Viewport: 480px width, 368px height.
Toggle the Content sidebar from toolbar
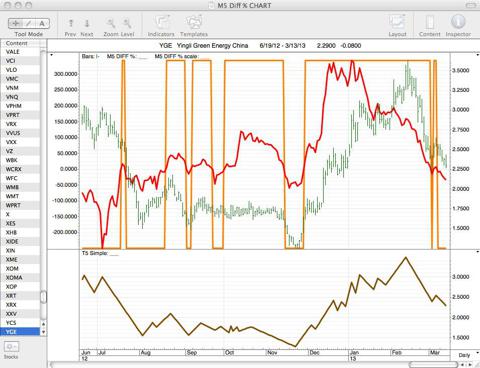[x=430, y=23]
